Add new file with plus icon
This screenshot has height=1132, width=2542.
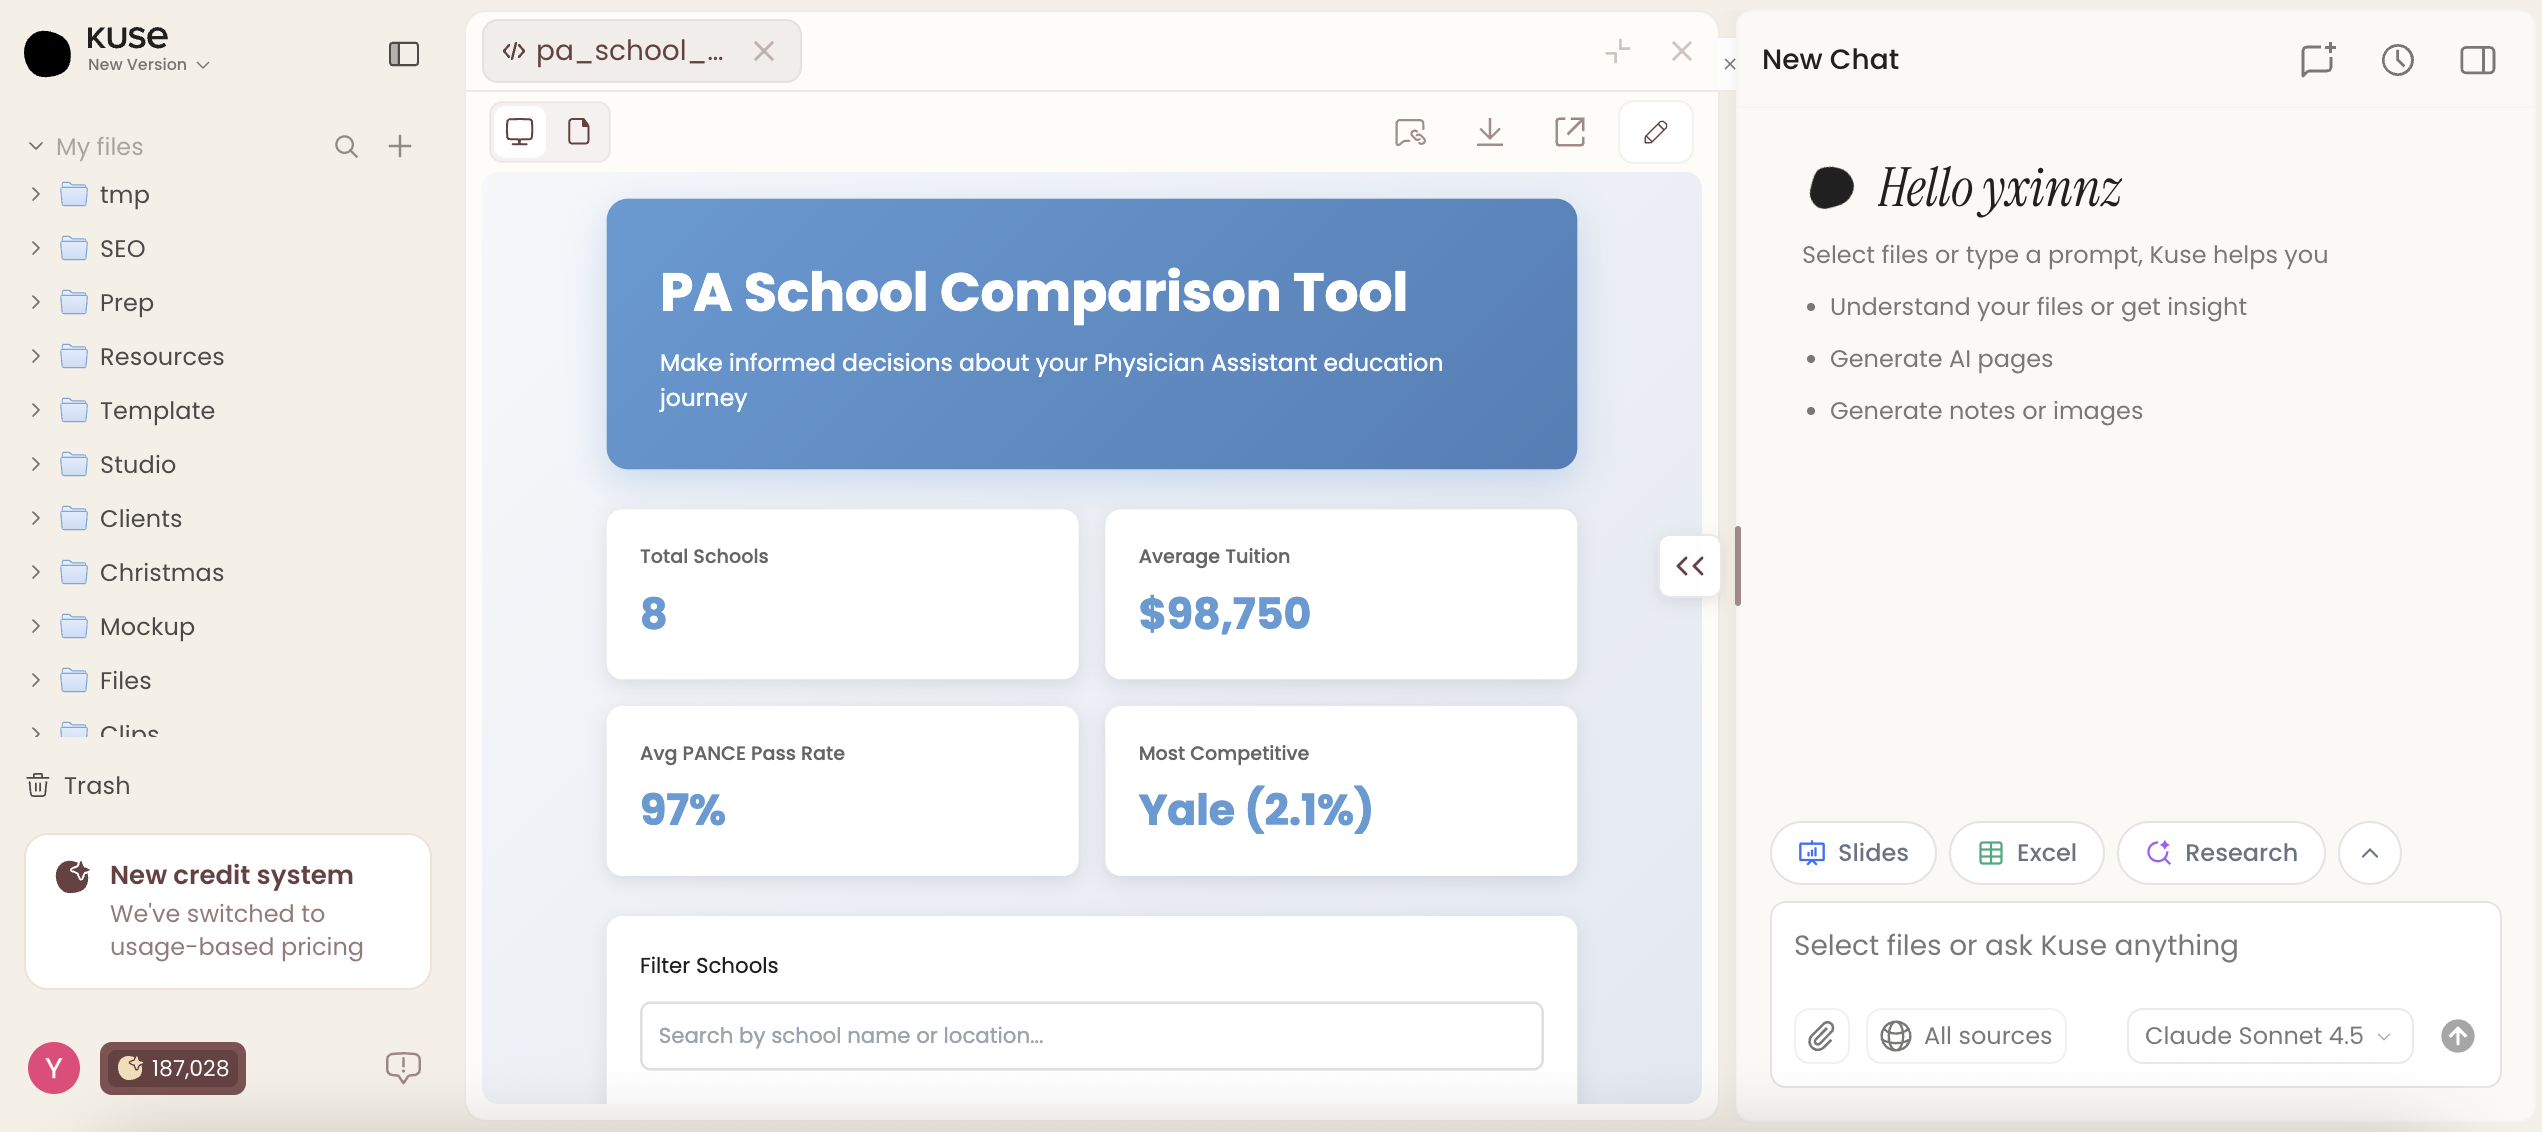click(400, 147)
